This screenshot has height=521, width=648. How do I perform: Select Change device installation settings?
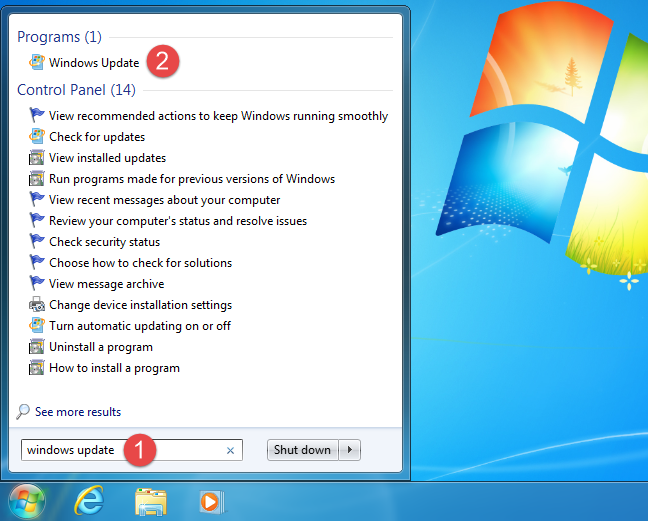click(141, 305)
